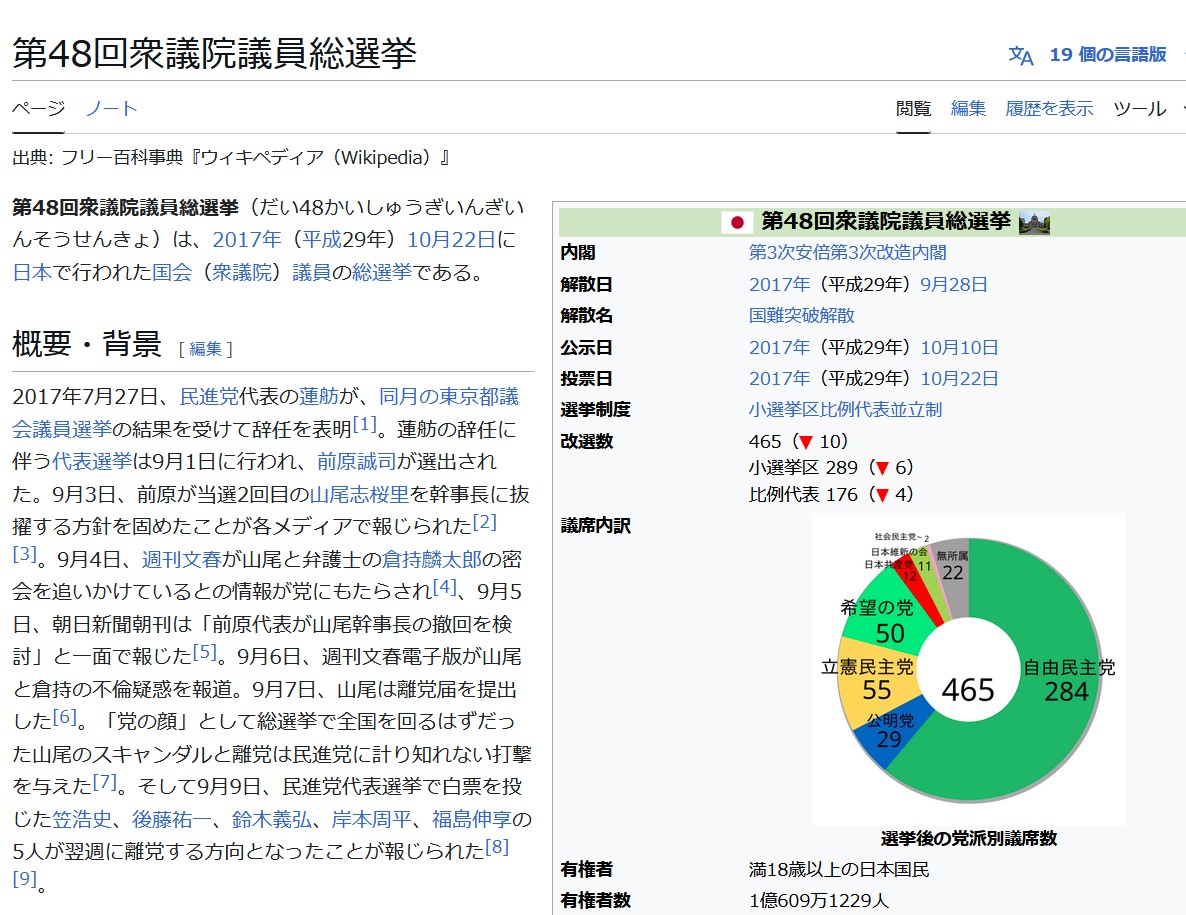
Task: Jump to citation 6
Action: pos(64,716)
